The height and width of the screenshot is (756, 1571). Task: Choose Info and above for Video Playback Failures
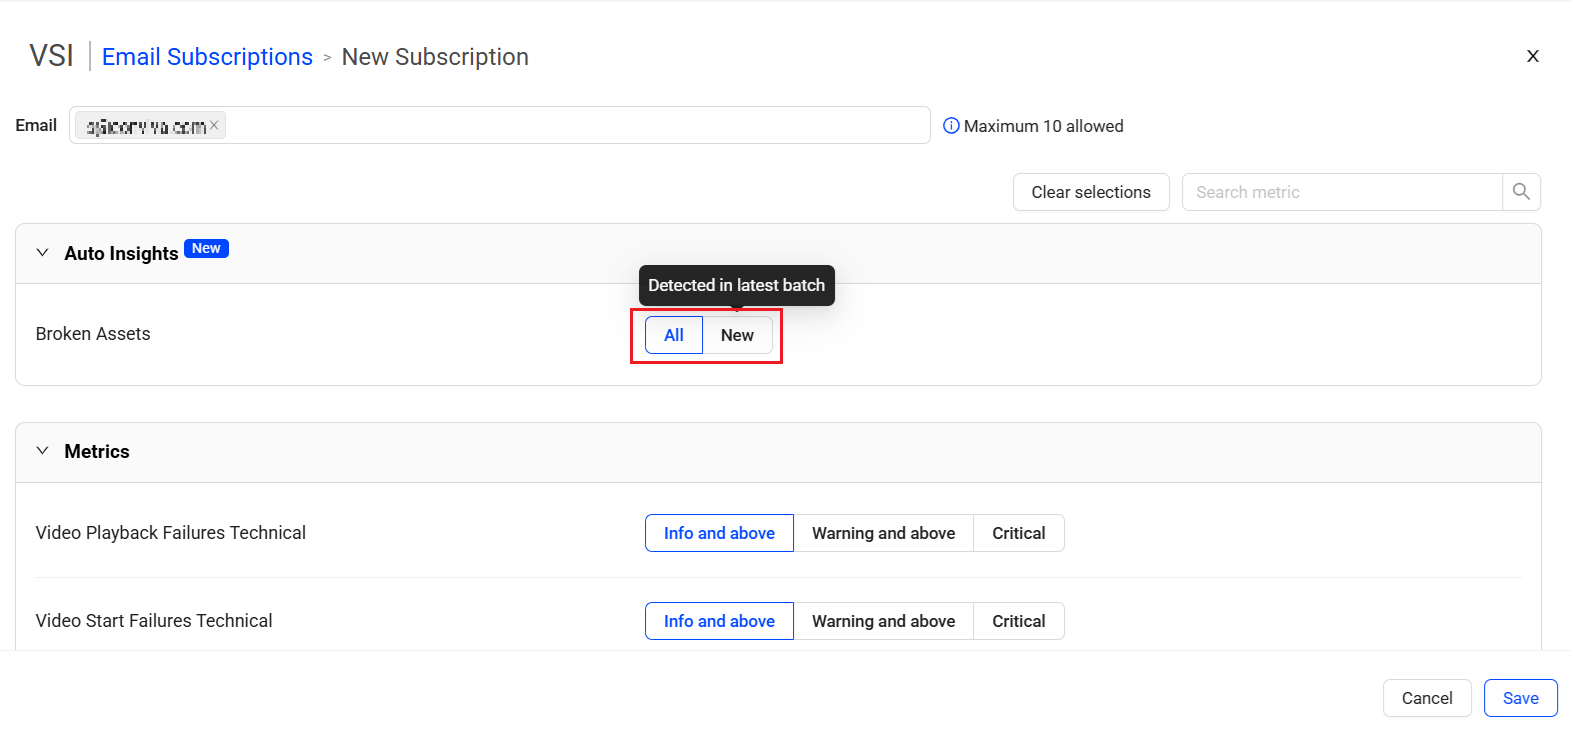click(x=719, y=533)
